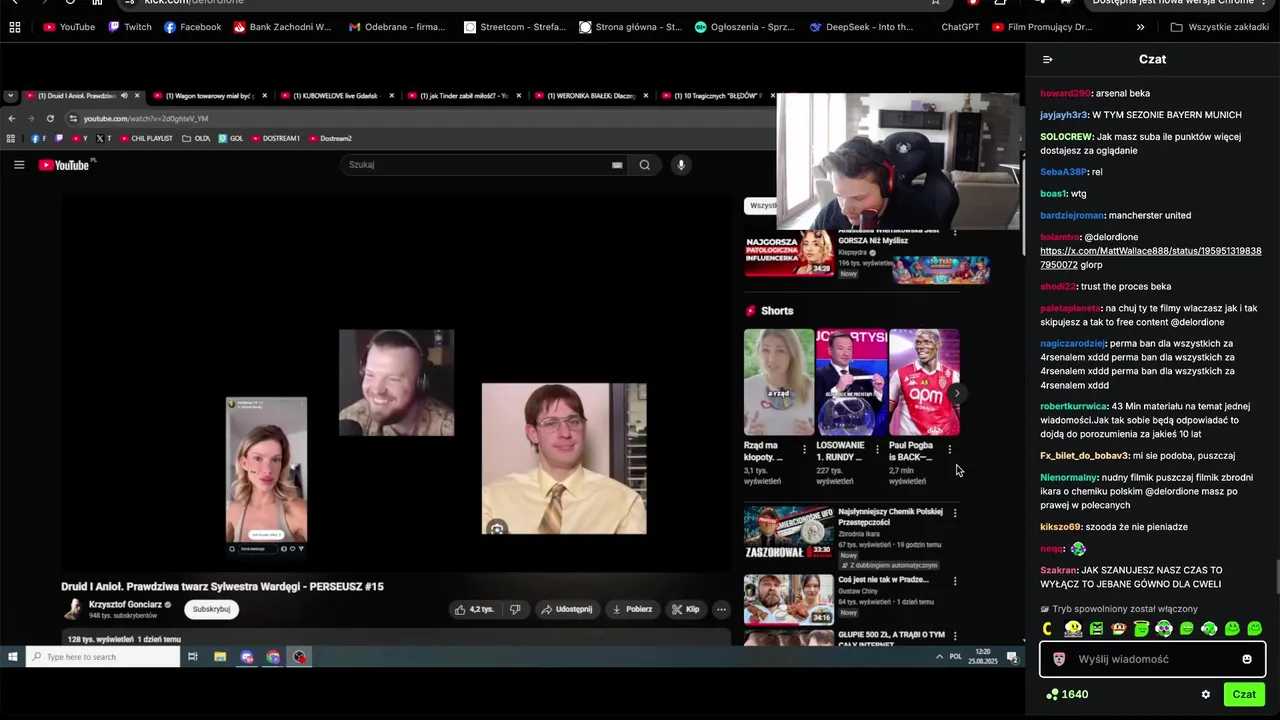Open options menu for LOSOWANIE short

[877, 449]
